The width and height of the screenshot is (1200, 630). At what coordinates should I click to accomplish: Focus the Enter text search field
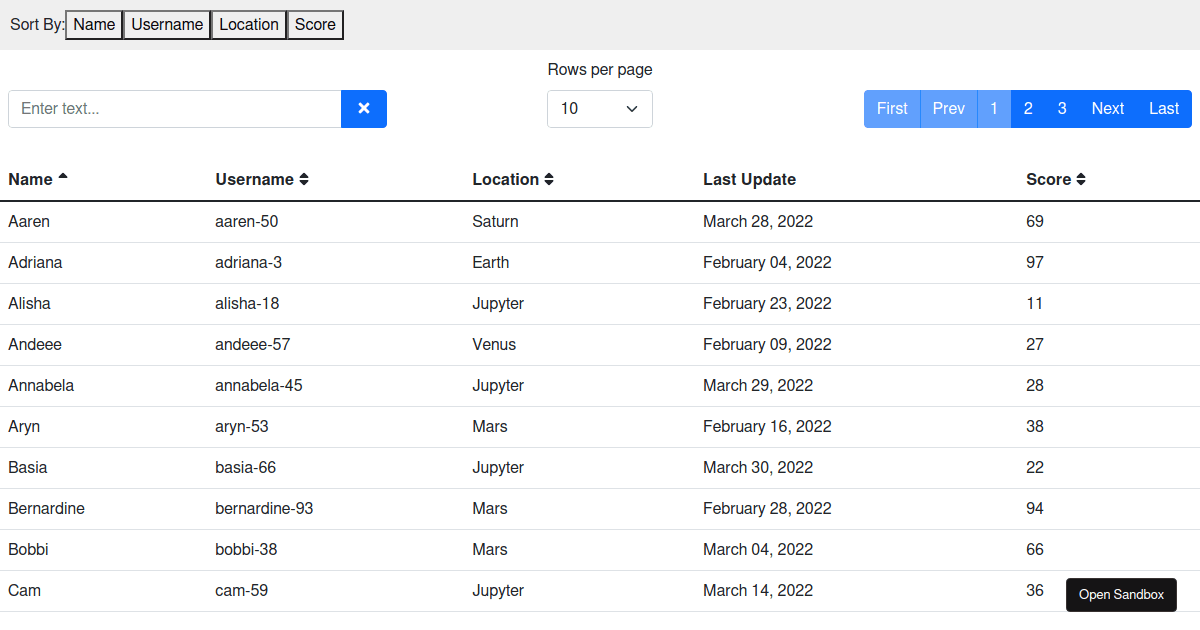click(x=175, y=109)
